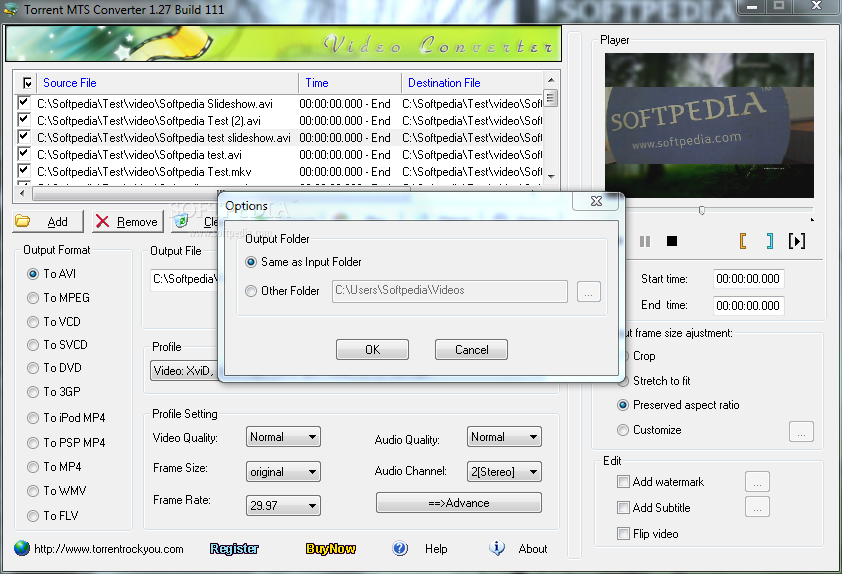
Task: Choose To MPEG output format
Action: point(33,297)
